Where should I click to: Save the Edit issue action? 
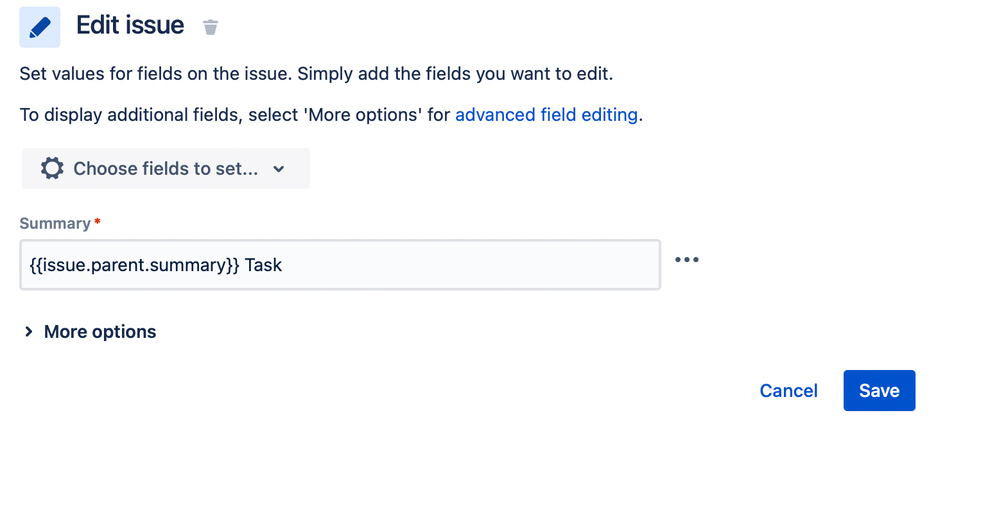(879, 390)
